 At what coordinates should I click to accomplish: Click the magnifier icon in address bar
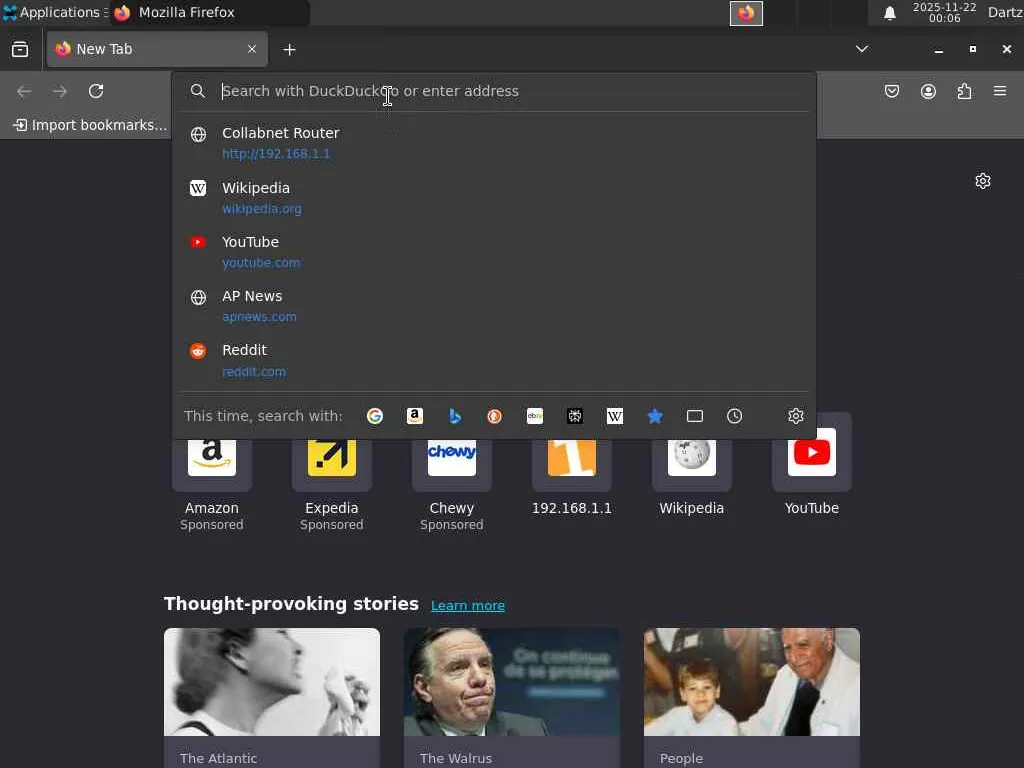pos(198,91)
